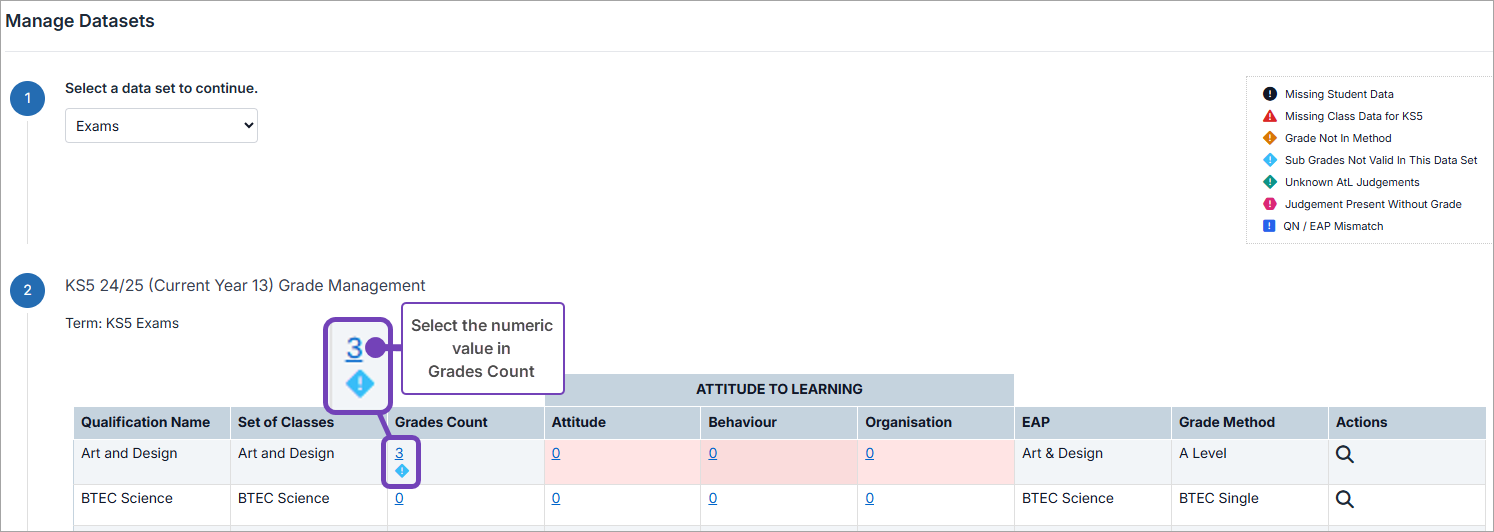The height and width of the screenshot is (532, 1494).
Task: Click the Missing Student Data legend icon
Action: point(1270,94)
